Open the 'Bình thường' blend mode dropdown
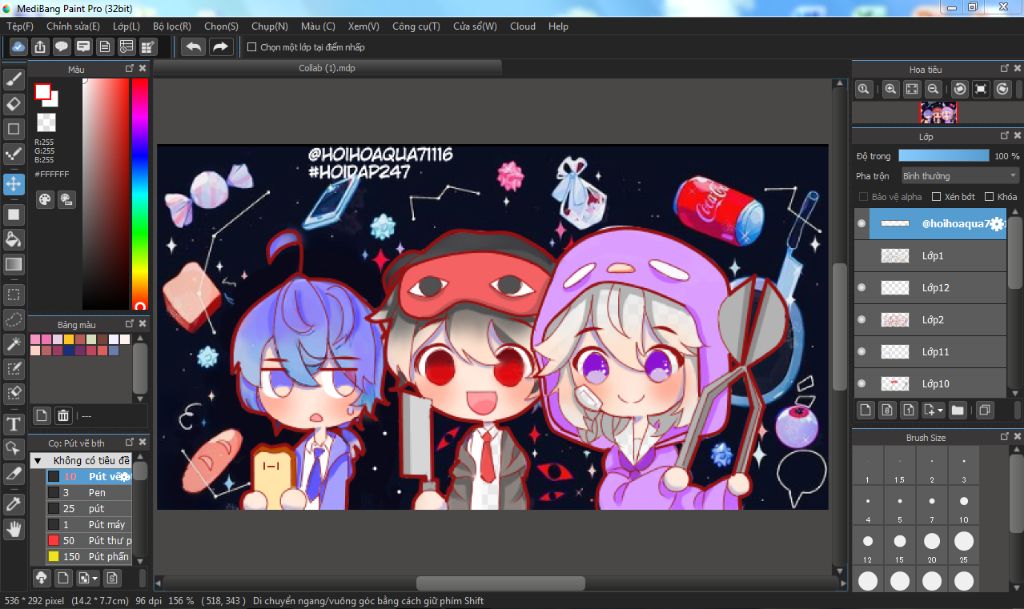Viewport: 1024px width, 609px height. (959, 176)
